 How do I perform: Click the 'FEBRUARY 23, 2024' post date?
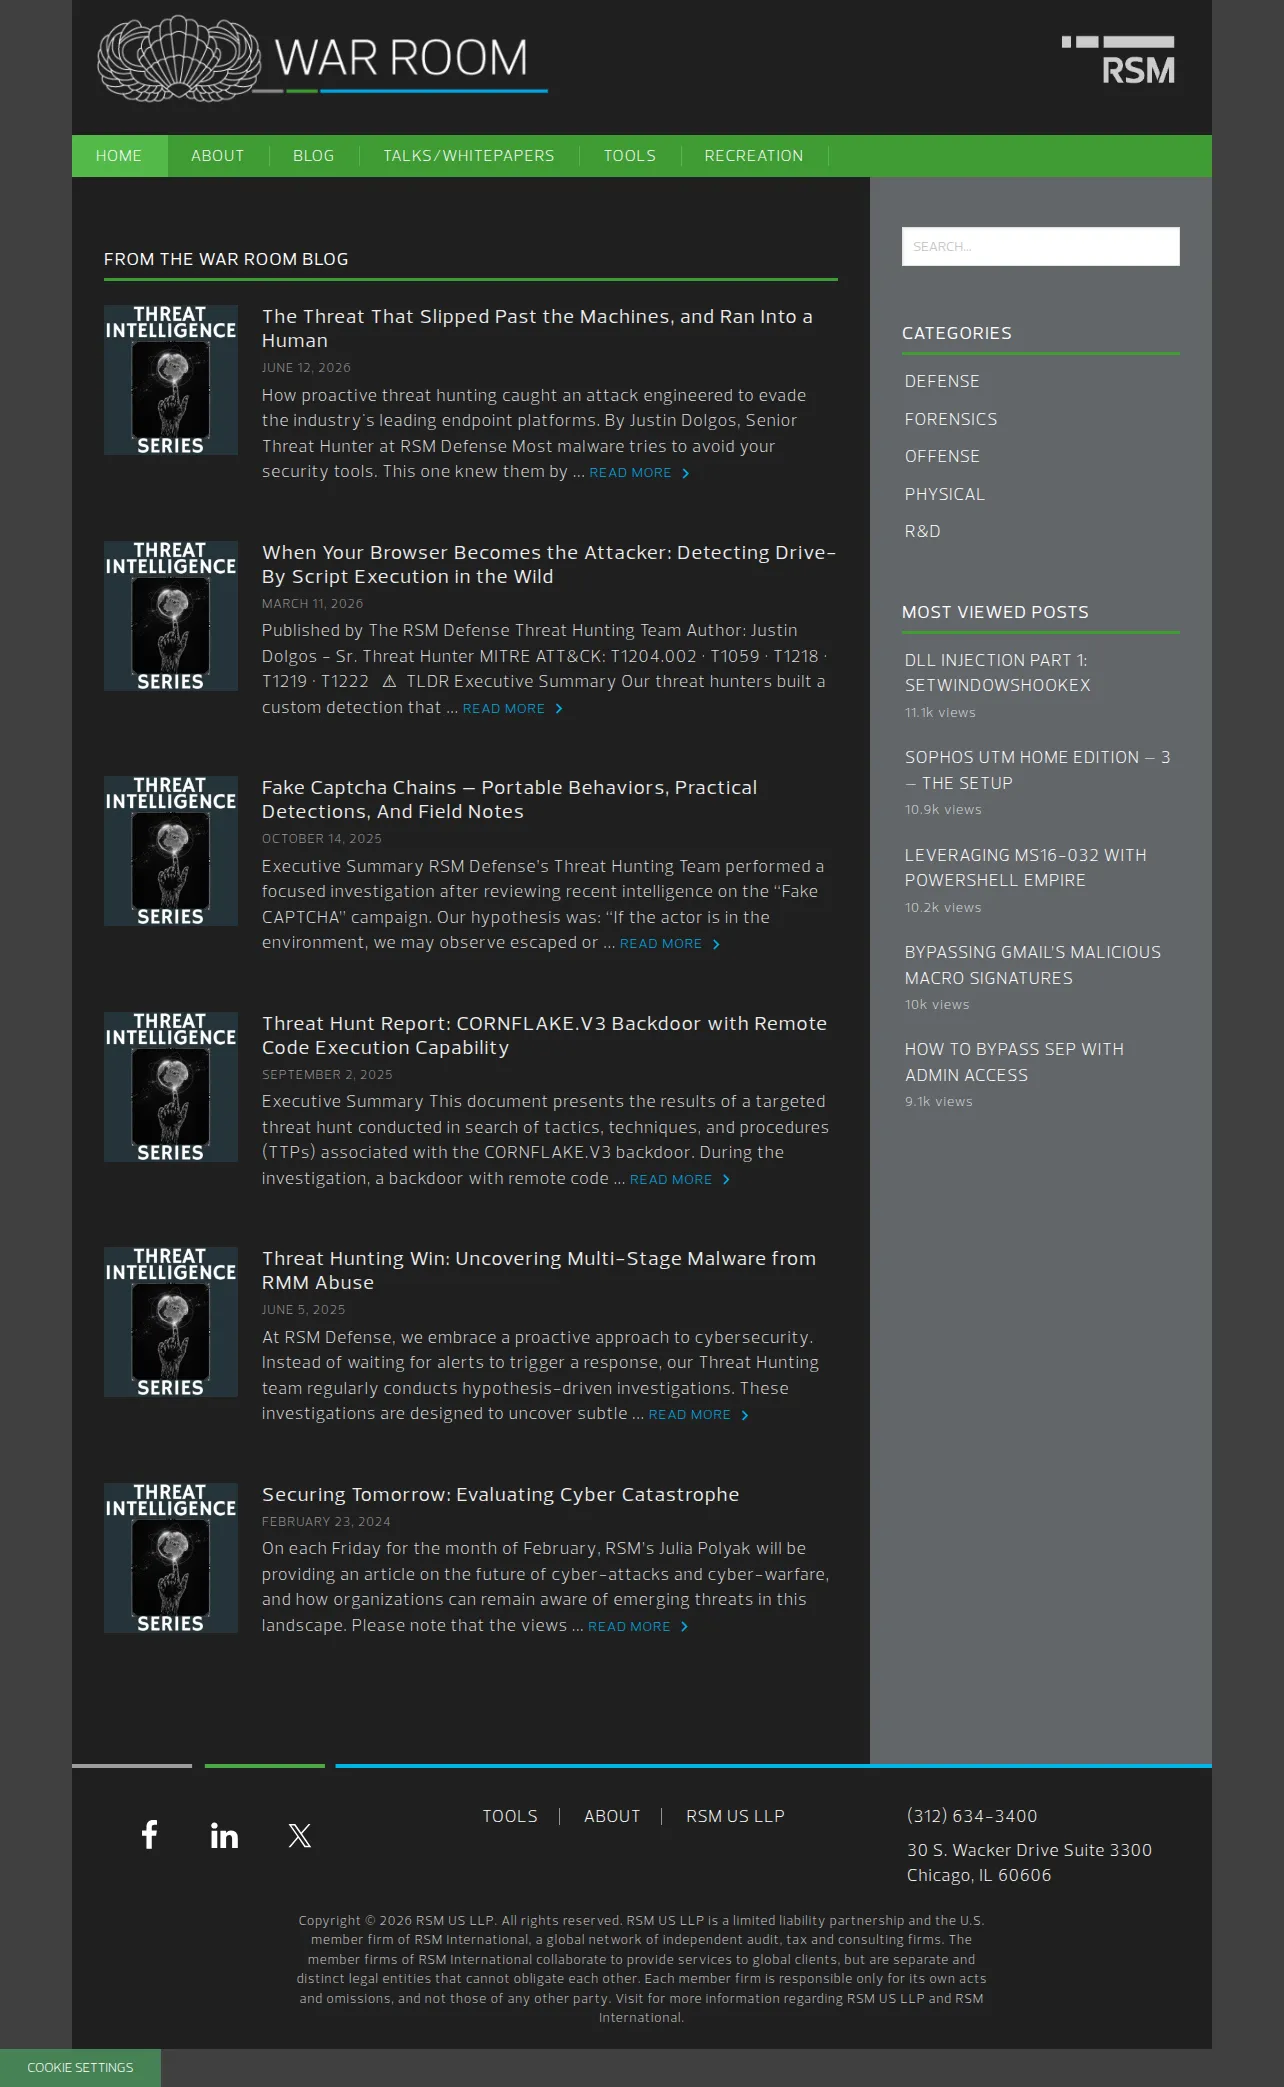coord(326,1522)
